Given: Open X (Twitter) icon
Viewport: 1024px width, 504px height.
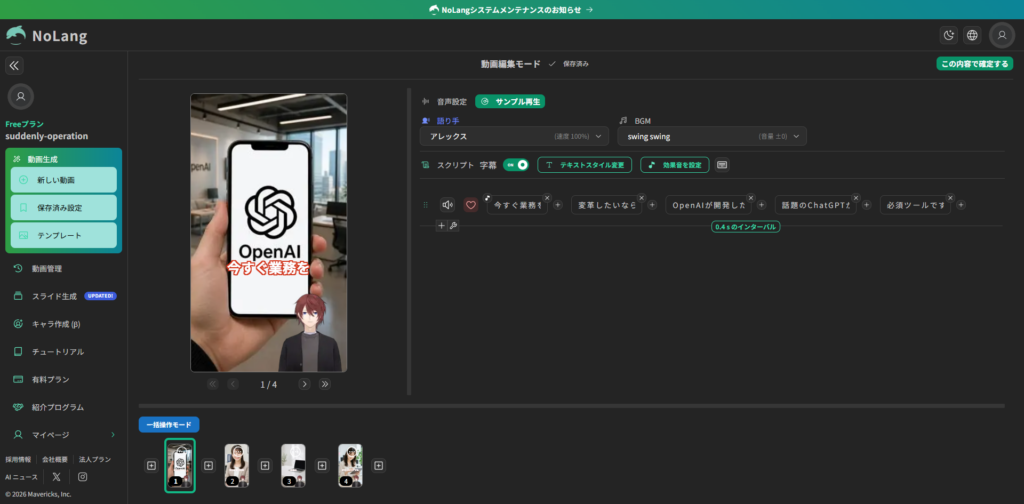Looking at the screenshot, I should click(57, 477).
